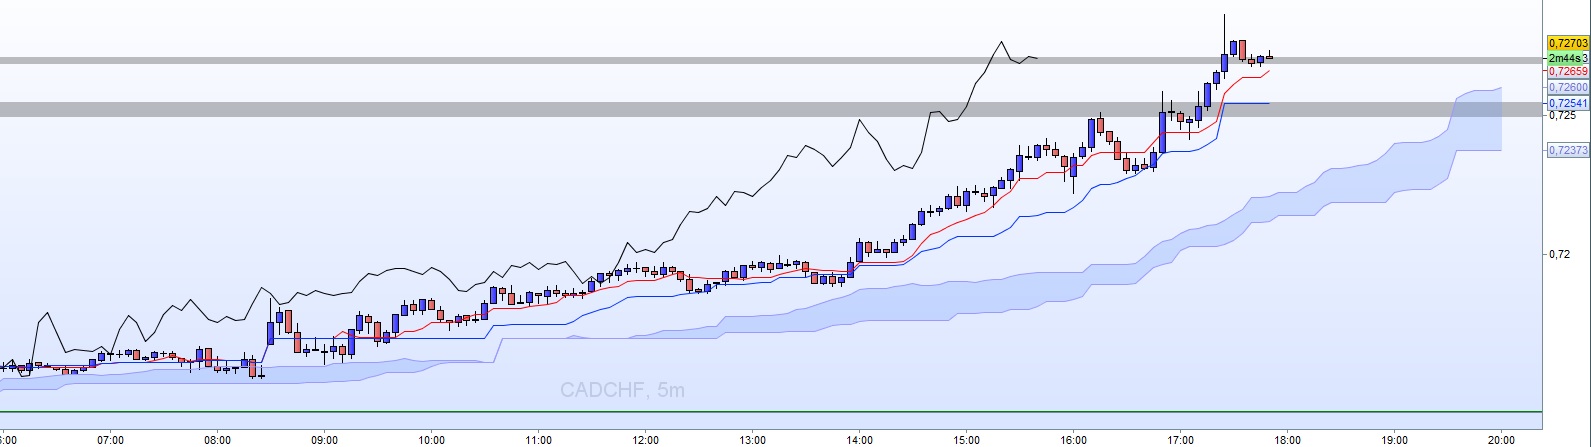
Task: Click the 11:00 time axis label
Action: [538, 439]
